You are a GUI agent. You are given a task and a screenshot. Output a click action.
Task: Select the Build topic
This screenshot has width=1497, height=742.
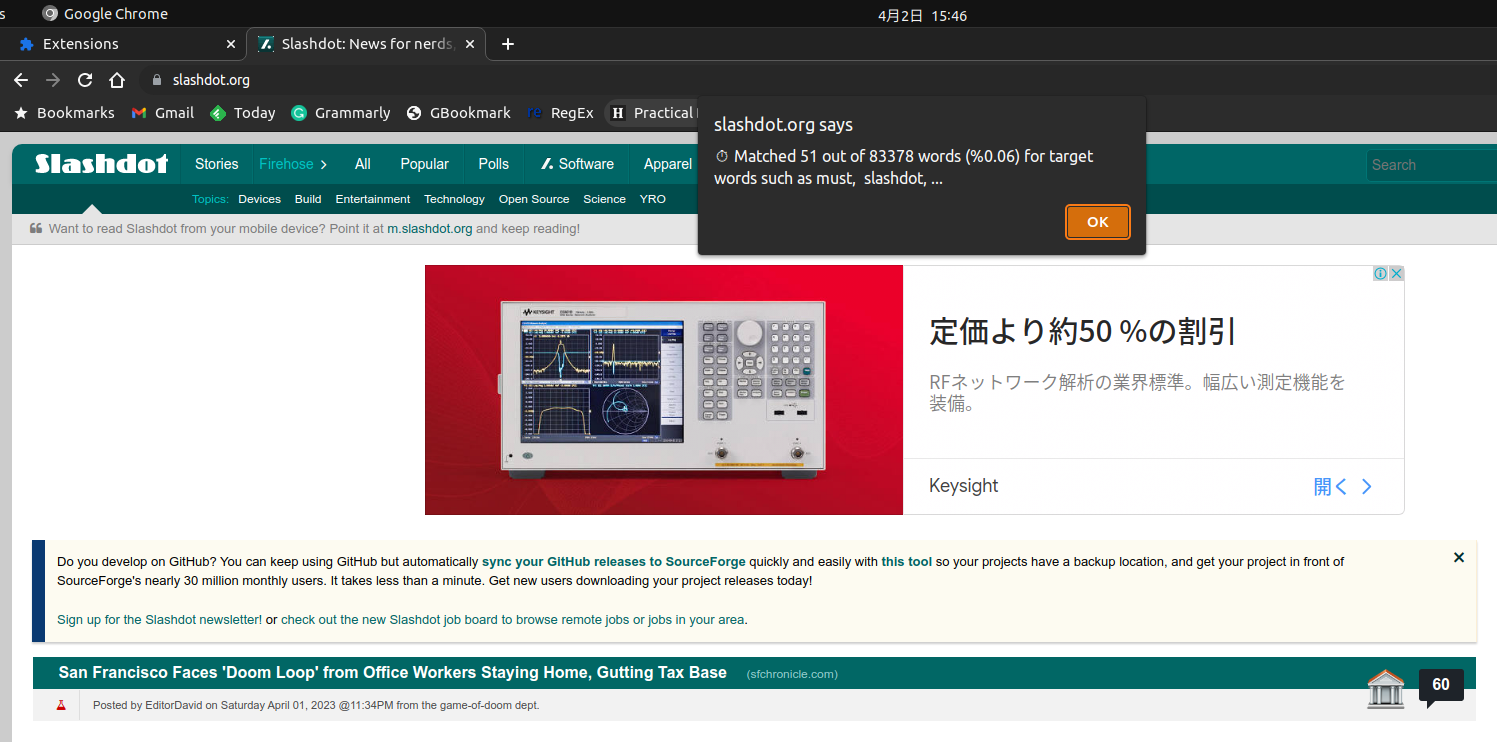308,199
